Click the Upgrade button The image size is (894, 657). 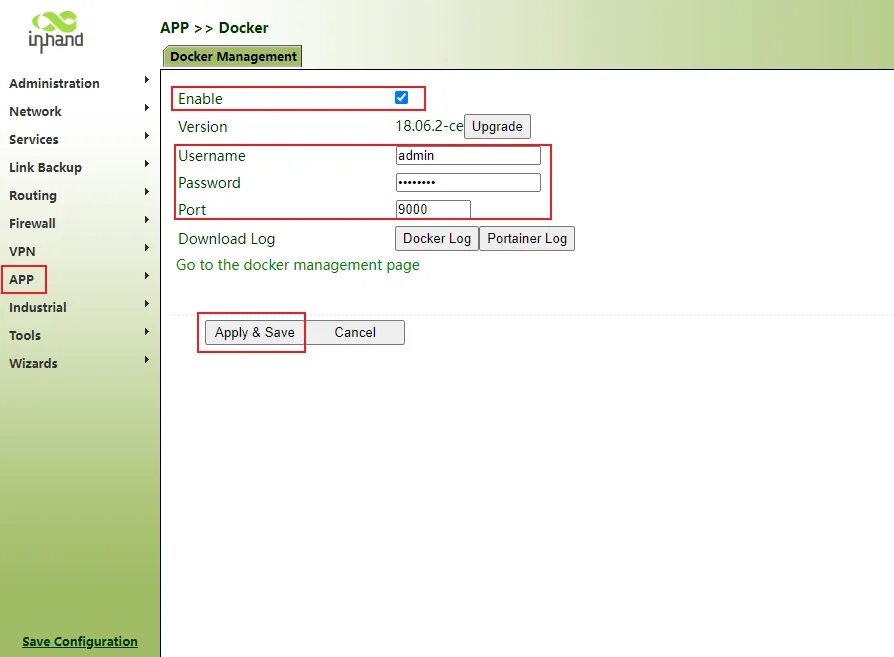[x=497, y=127]
